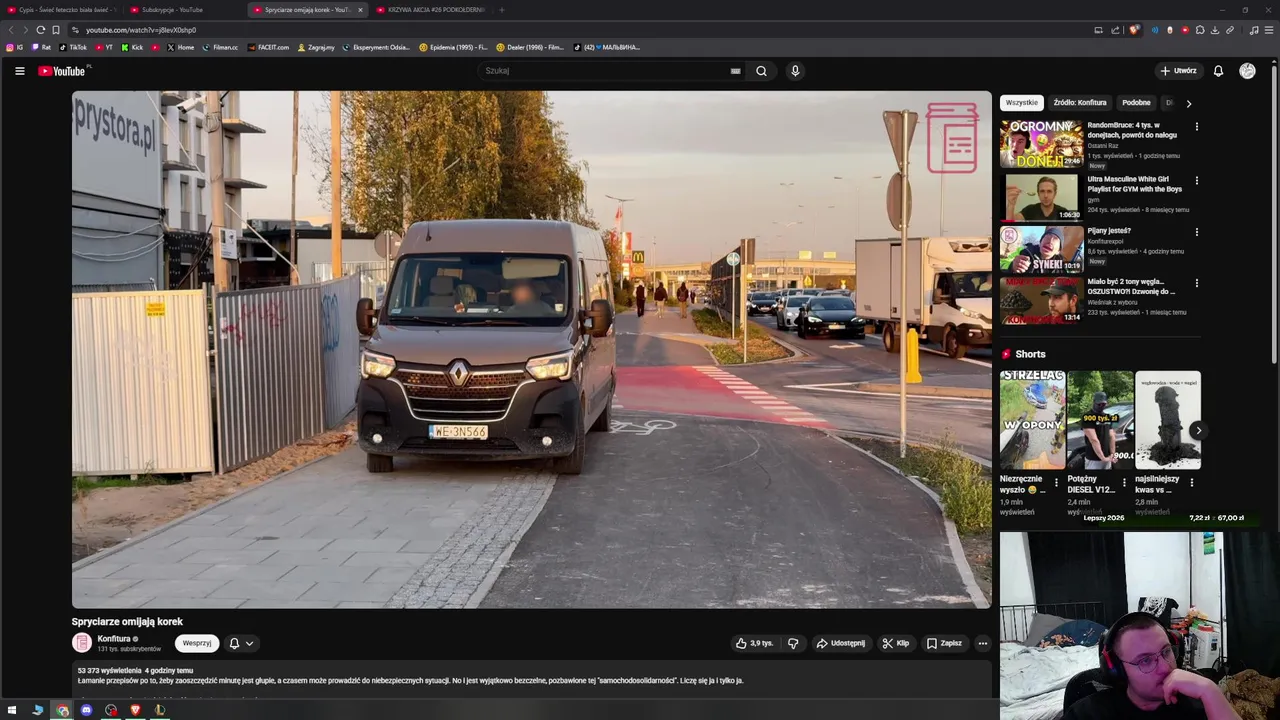The image size is (1280, 720).
Task: Open Konfitura channel avatar
Action: click(82, 643)
